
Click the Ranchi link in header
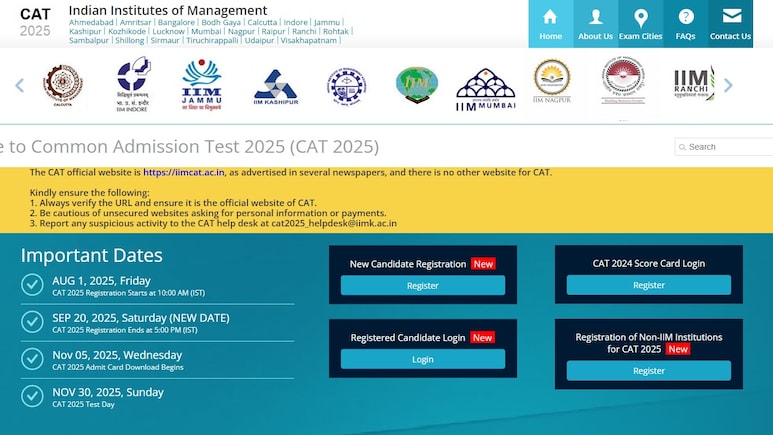[x=304, y=31]
